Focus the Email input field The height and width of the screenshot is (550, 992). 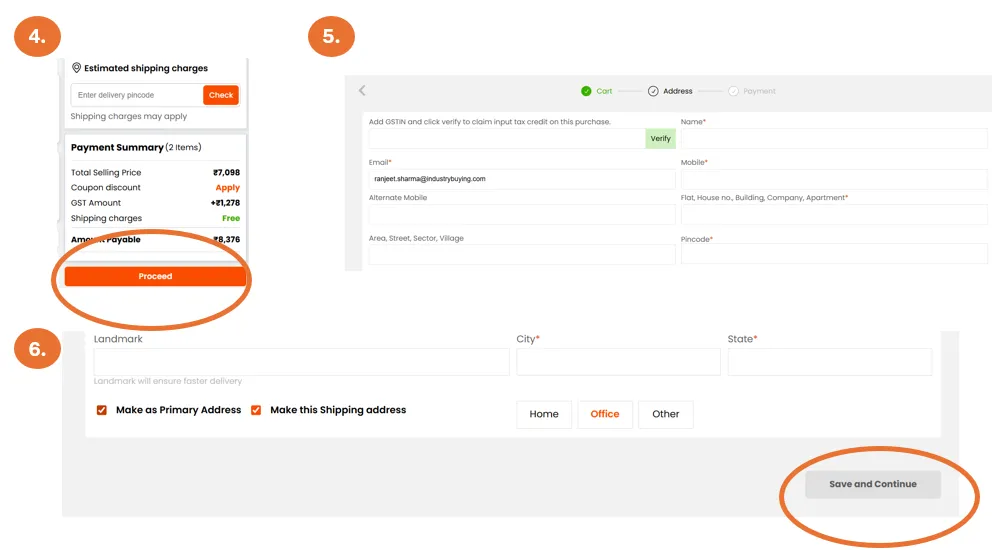click(522, 179)
